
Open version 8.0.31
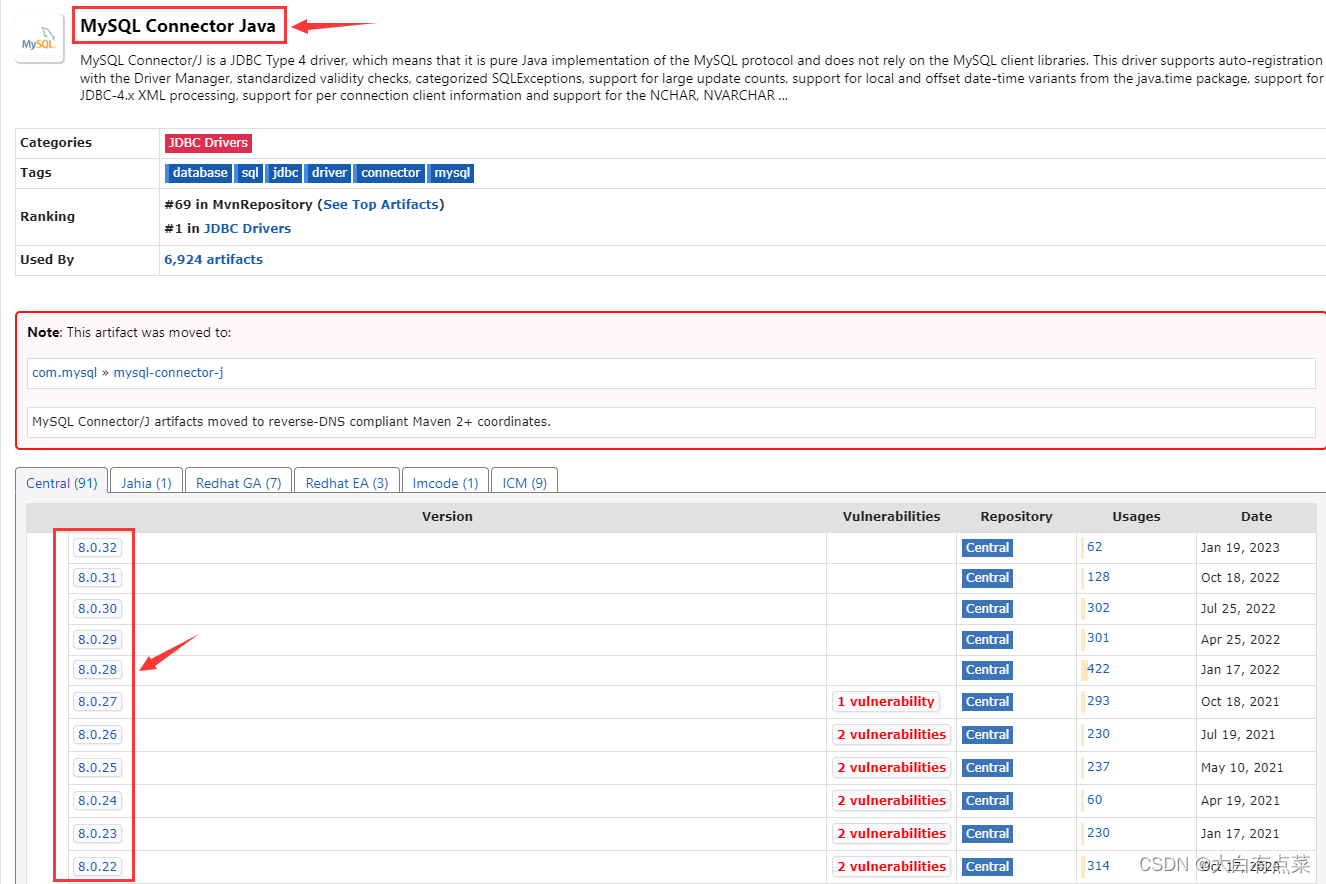tap(97, 578)
